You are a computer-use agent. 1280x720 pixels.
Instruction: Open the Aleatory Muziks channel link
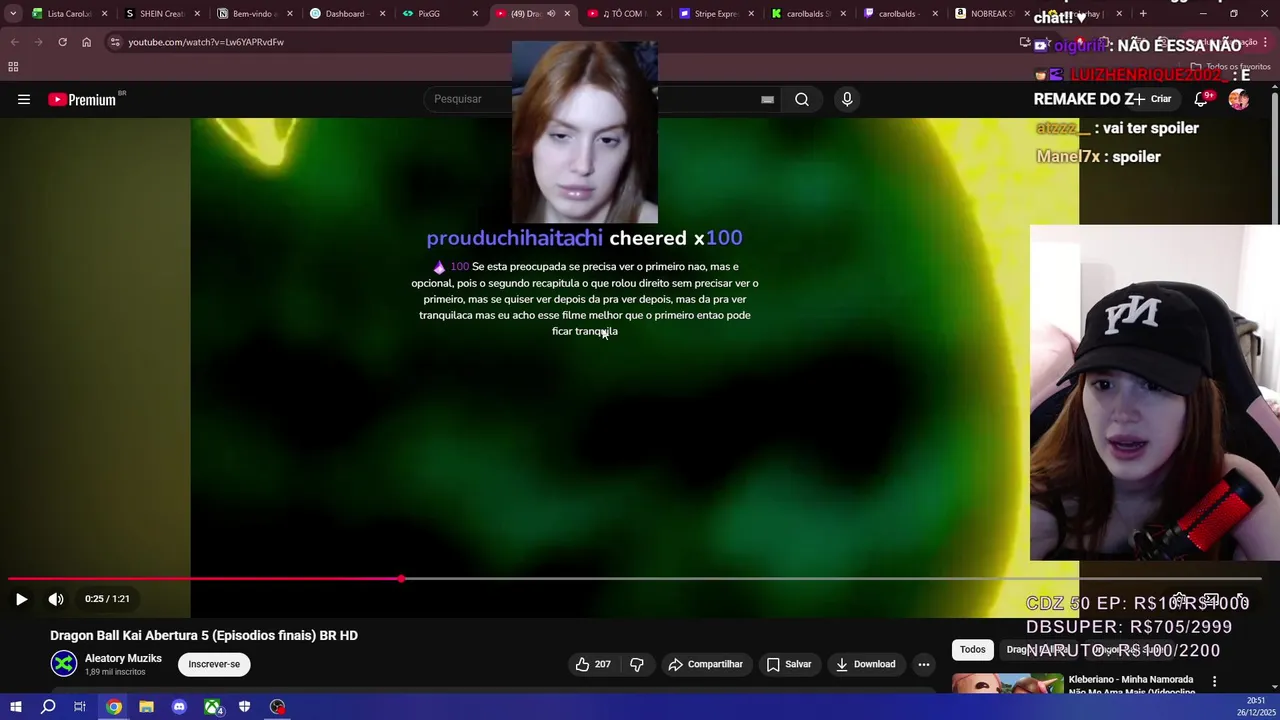point(123,659)
